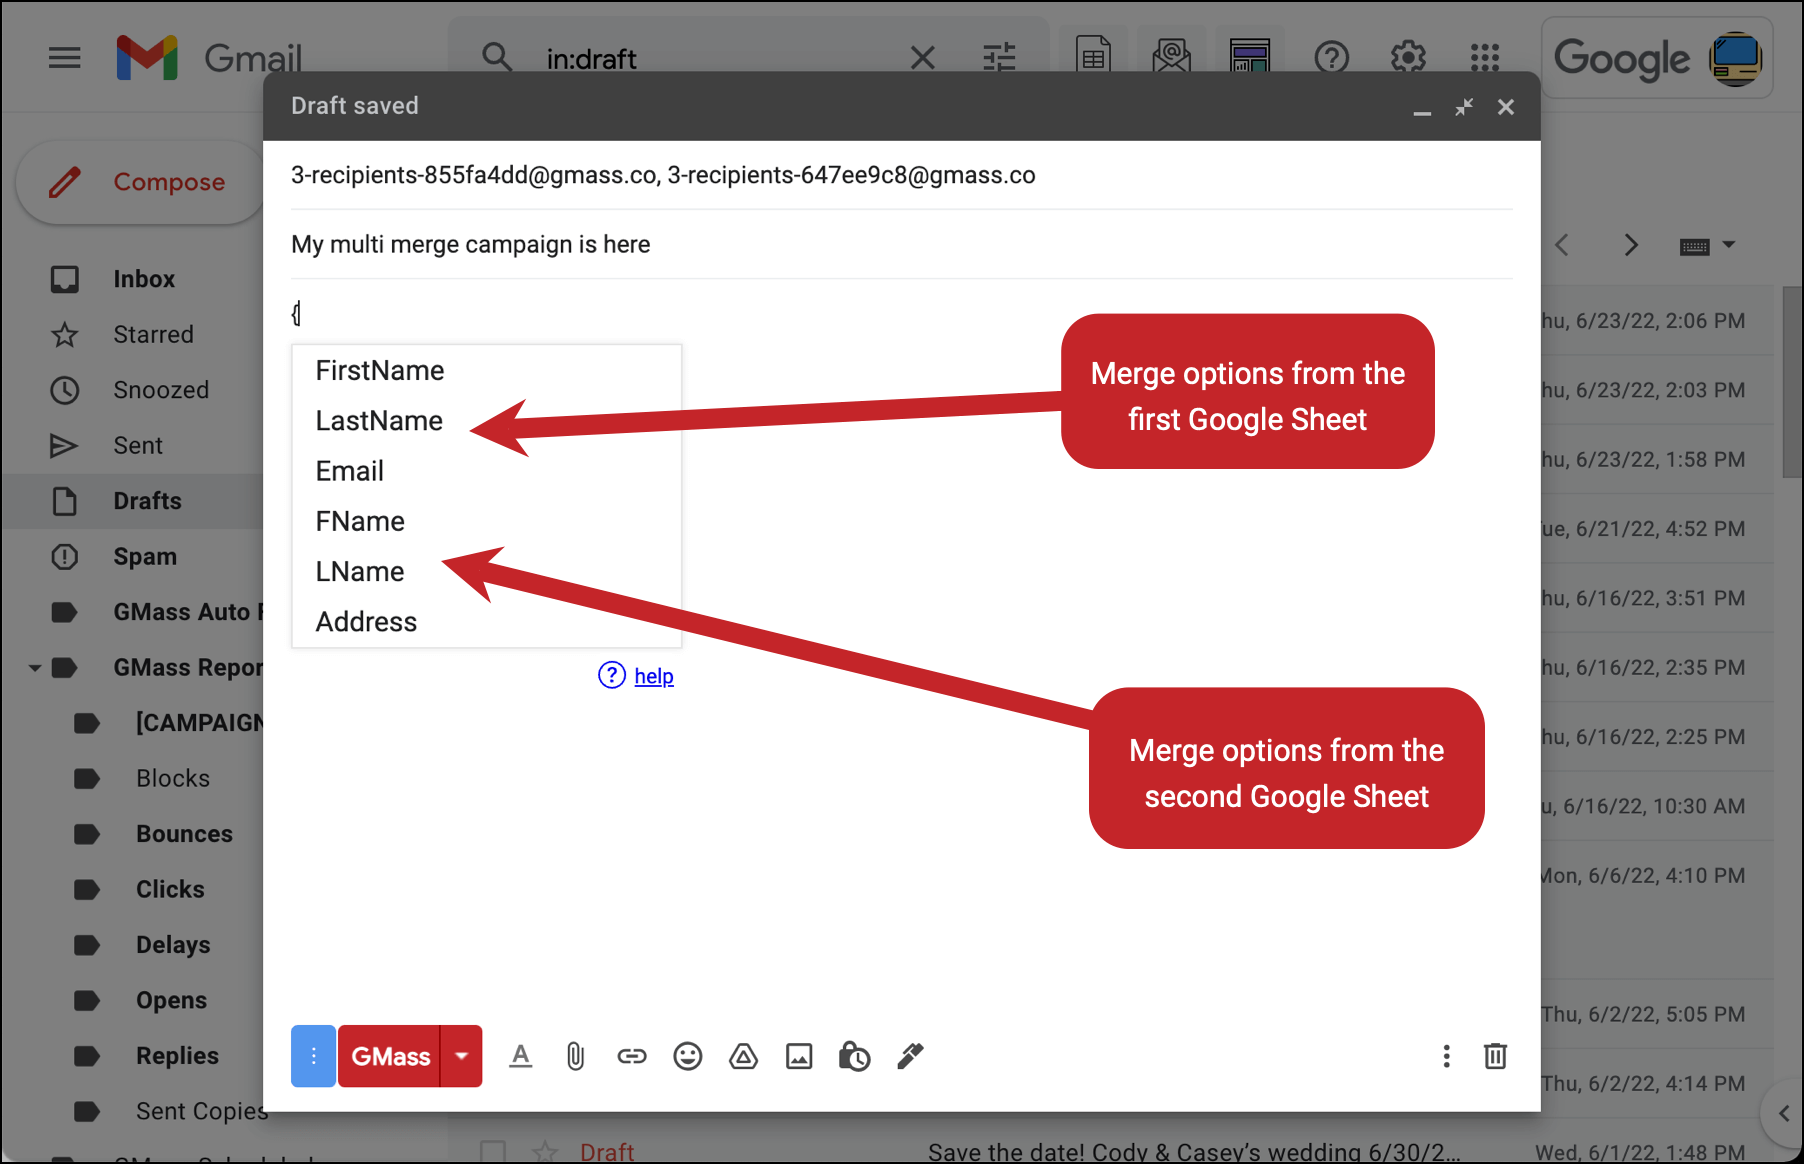Open Gmail settings gear
The image size is (1804, 1164).
coord(1408,57)
